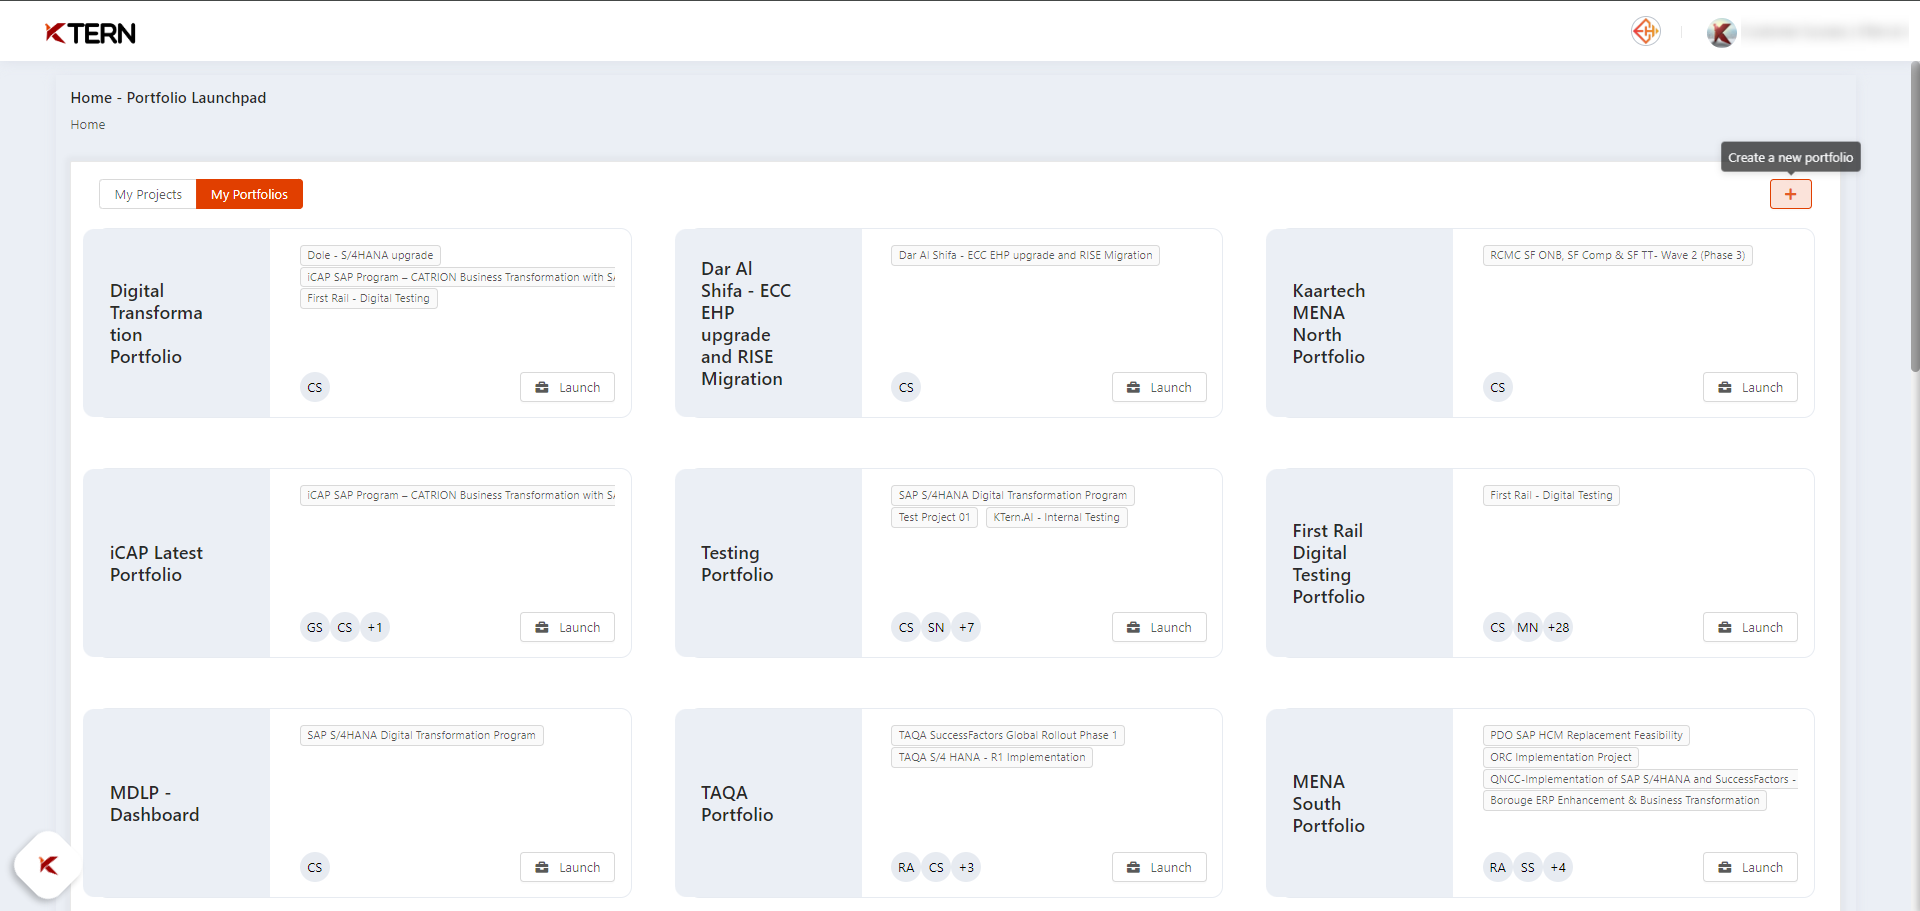Launch the MDLP - Dashboard portfolio
Viewport: 1920px width, 911px height.
(x=567, y=867)
